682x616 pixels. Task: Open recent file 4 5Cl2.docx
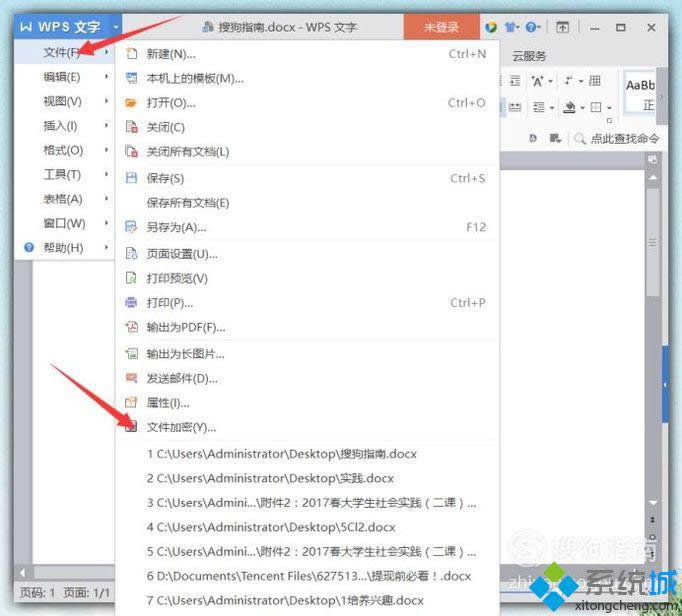(306, 527)
